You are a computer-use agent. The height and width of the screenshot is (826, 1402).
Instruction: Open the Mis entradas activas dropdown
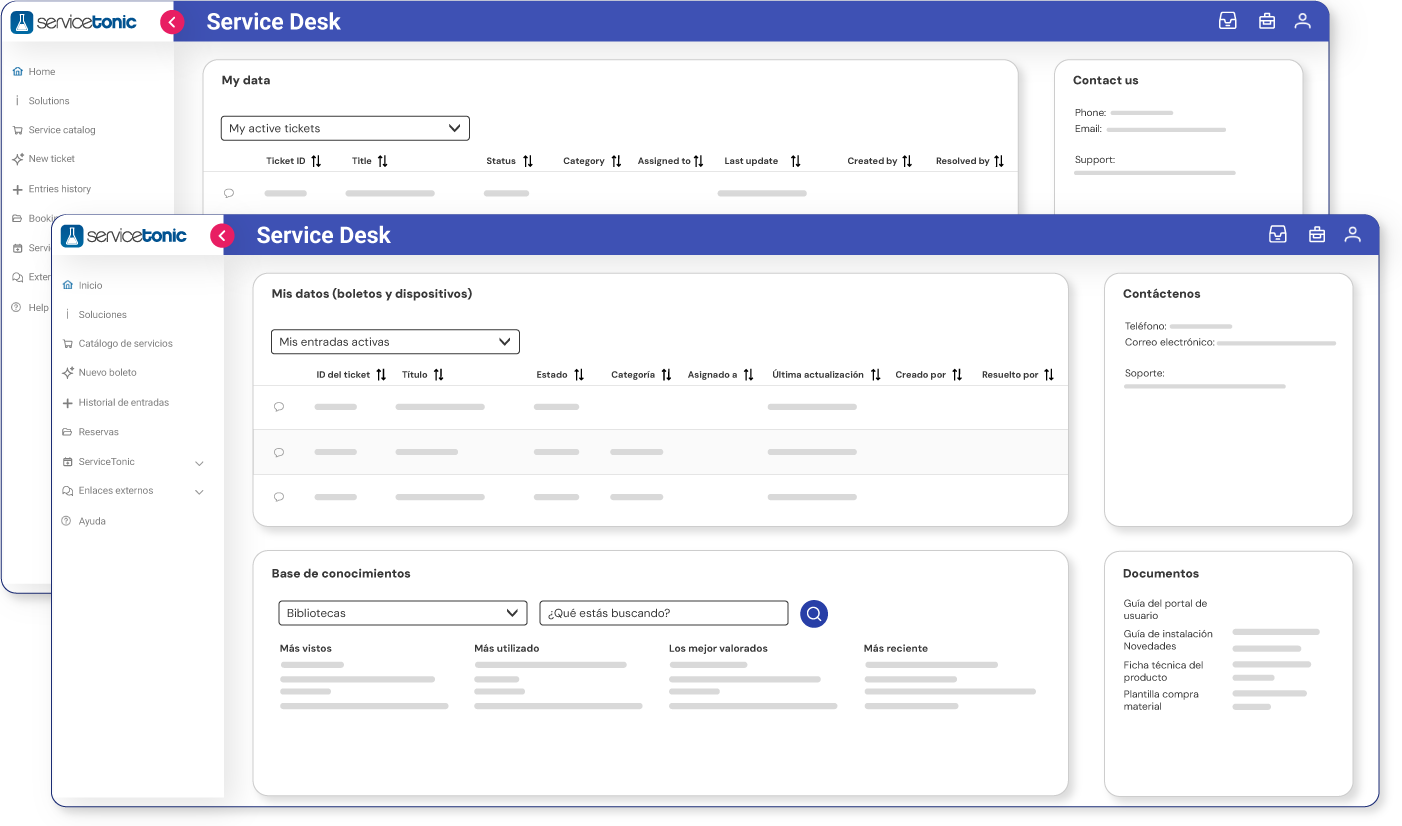(395, 342)
